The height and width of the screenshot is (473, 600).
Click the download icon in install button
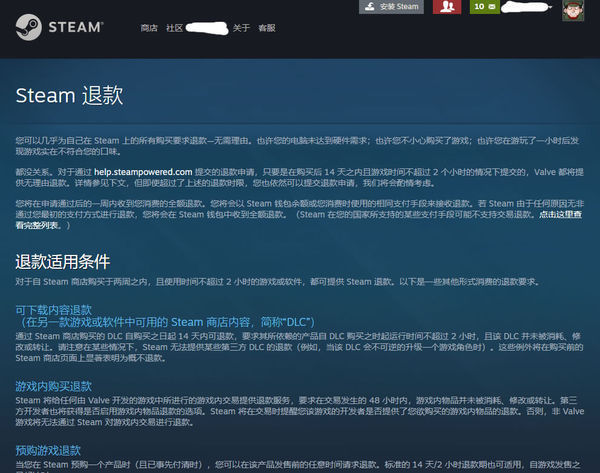pos(370,7)
